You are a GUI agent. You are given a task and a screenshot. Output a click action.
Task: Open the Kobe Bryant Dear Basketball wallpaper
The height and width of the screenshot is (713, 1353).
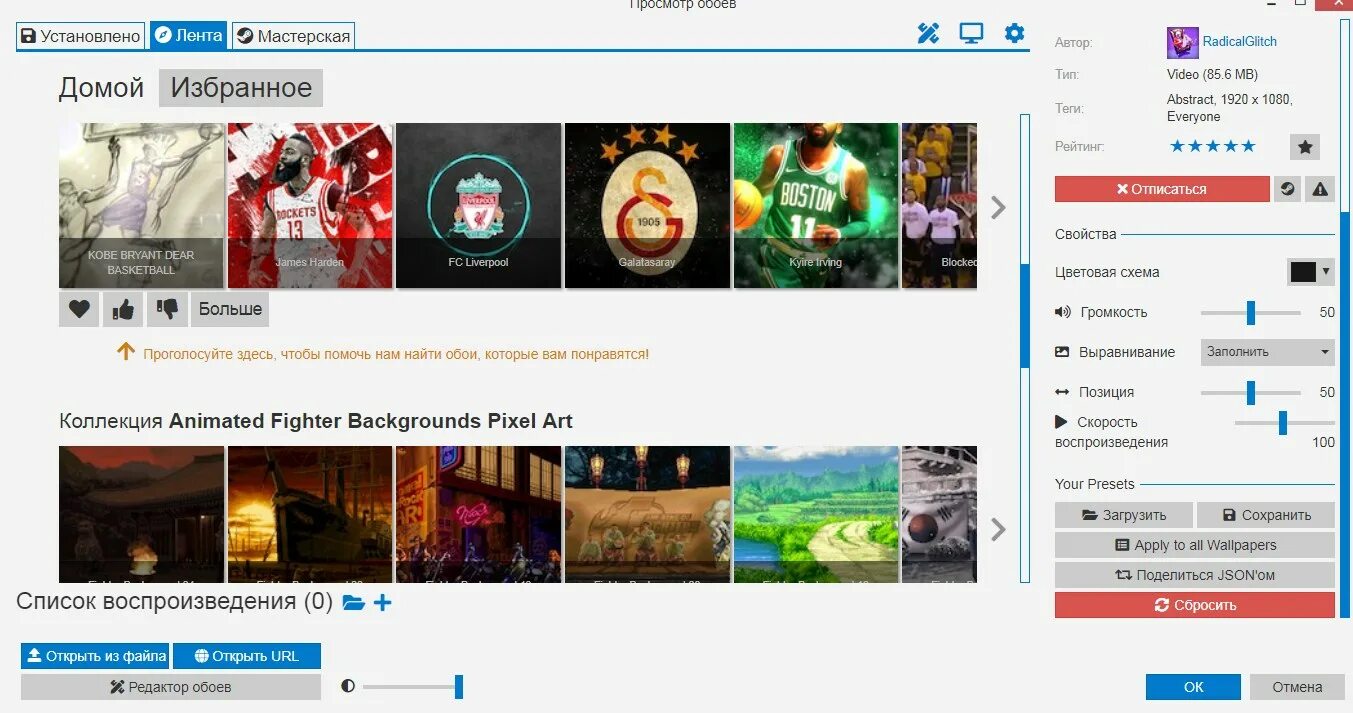(x=141, y=206)
